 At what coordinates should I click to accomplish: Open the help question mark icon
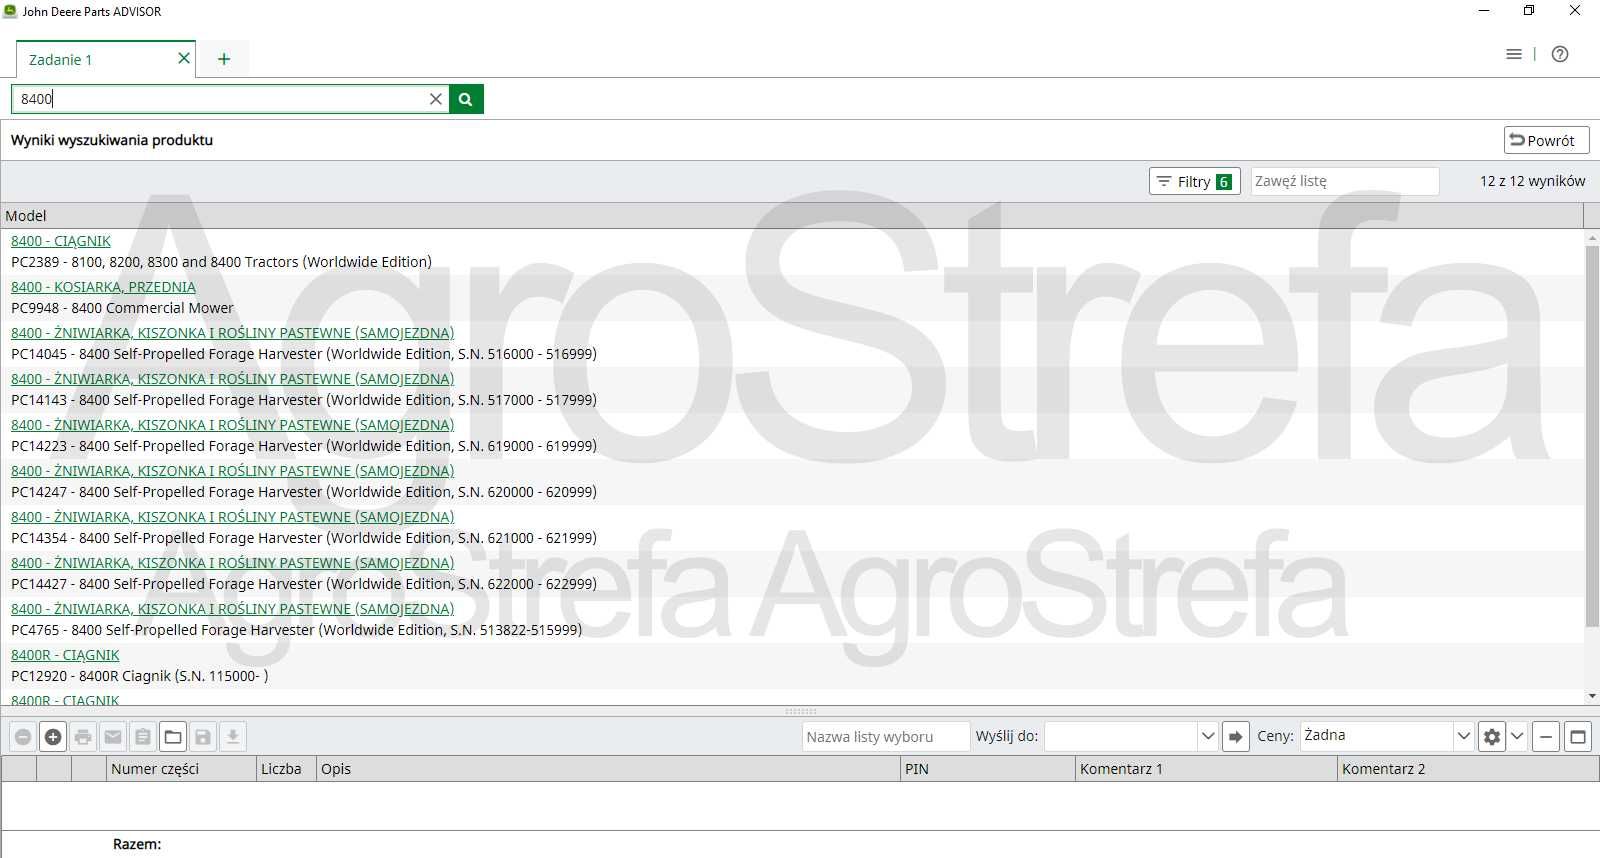pos(1560,54)
